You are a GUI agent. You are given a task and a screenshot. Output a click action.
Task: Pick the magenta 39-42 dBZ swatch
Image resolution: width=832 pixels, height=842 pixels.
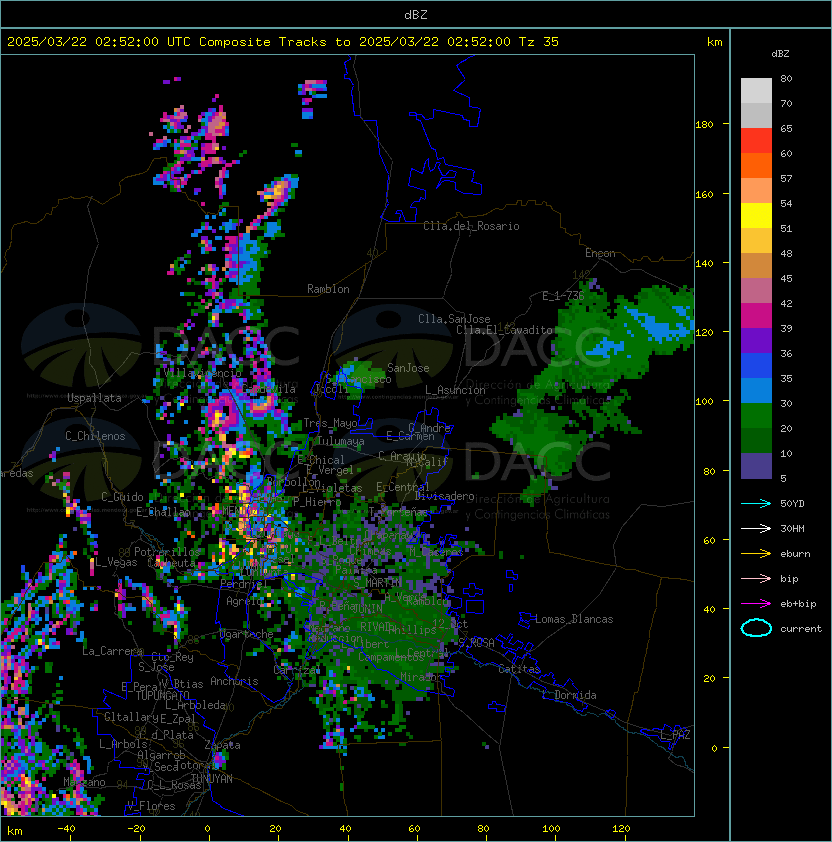(x=756, y=316)
